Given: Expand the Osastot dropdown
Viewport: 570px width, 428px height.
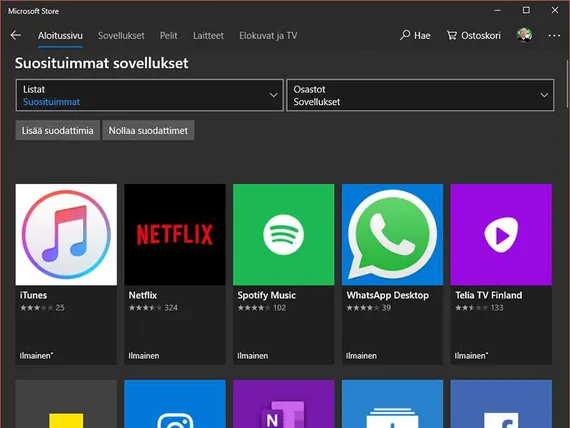Looking at the screenshot, I should (420, 95).
